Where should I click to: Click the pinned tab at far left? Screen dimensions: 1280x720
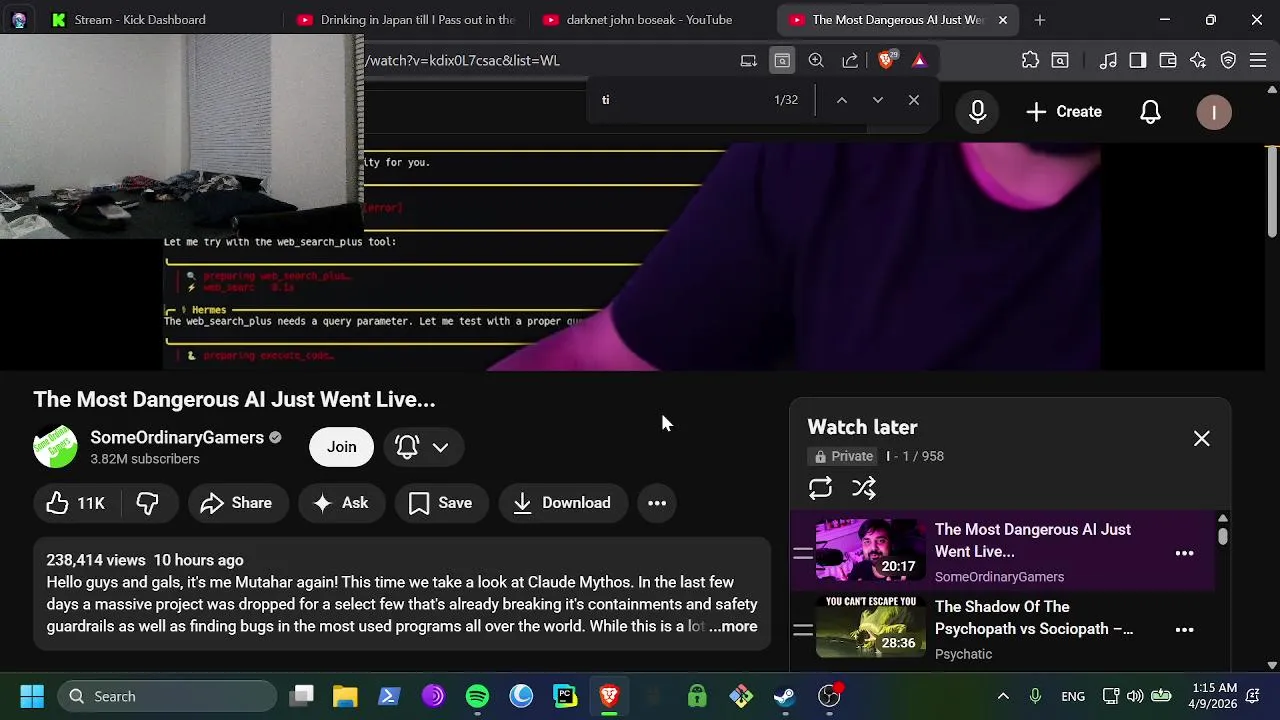click(19, 19)
